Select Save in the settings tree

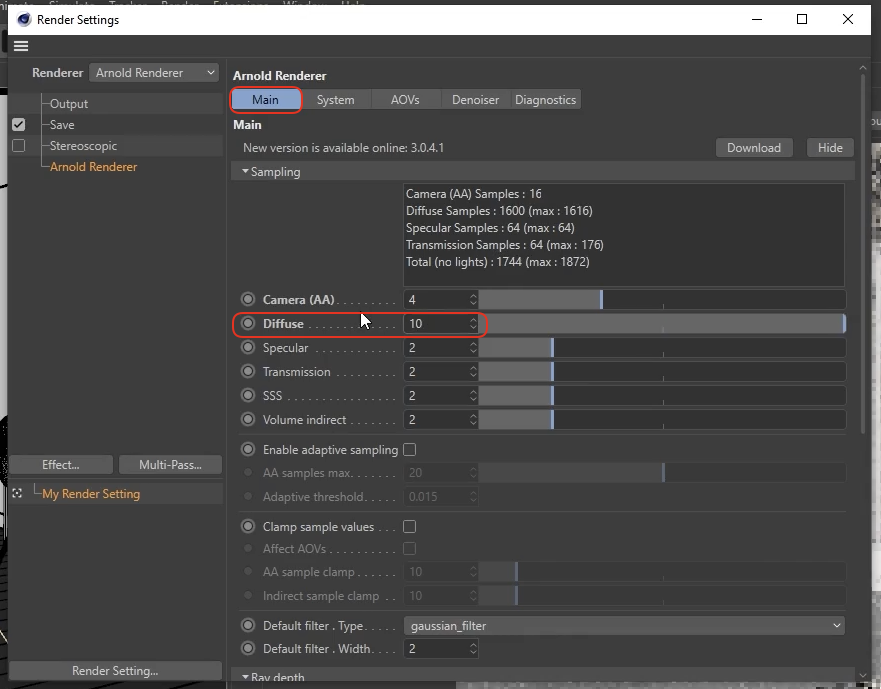[62, 125]
